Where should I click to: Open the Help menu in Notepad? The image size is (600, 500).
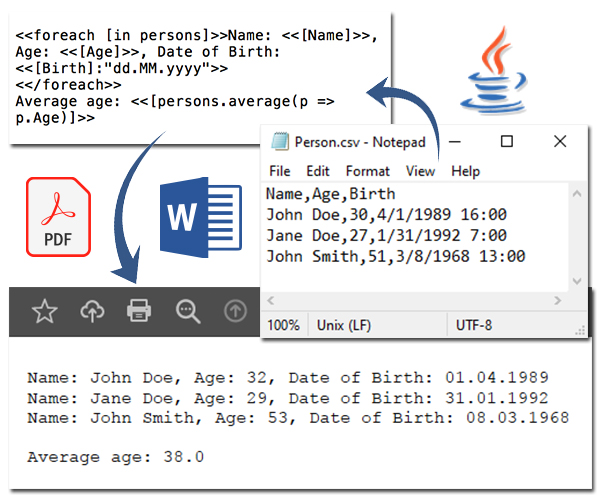click(465, 171)
